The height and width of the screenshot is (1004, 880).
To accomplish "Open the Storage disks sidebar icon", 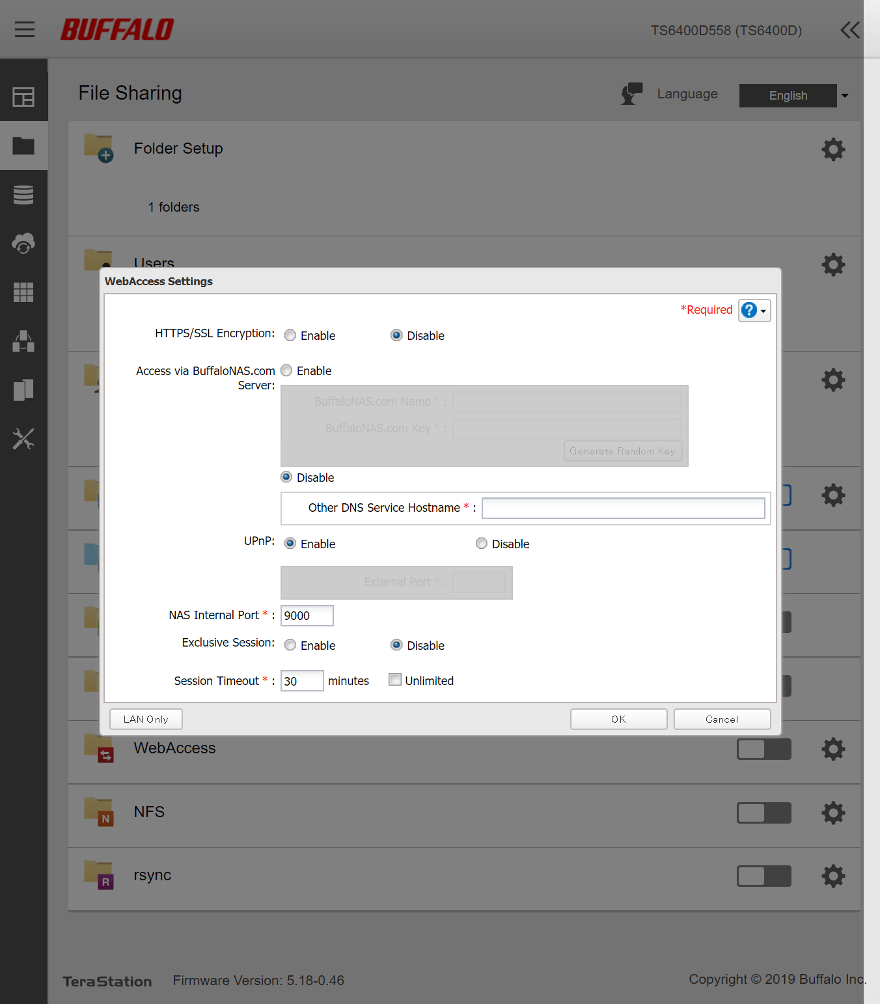I will [x=24, y=195].
